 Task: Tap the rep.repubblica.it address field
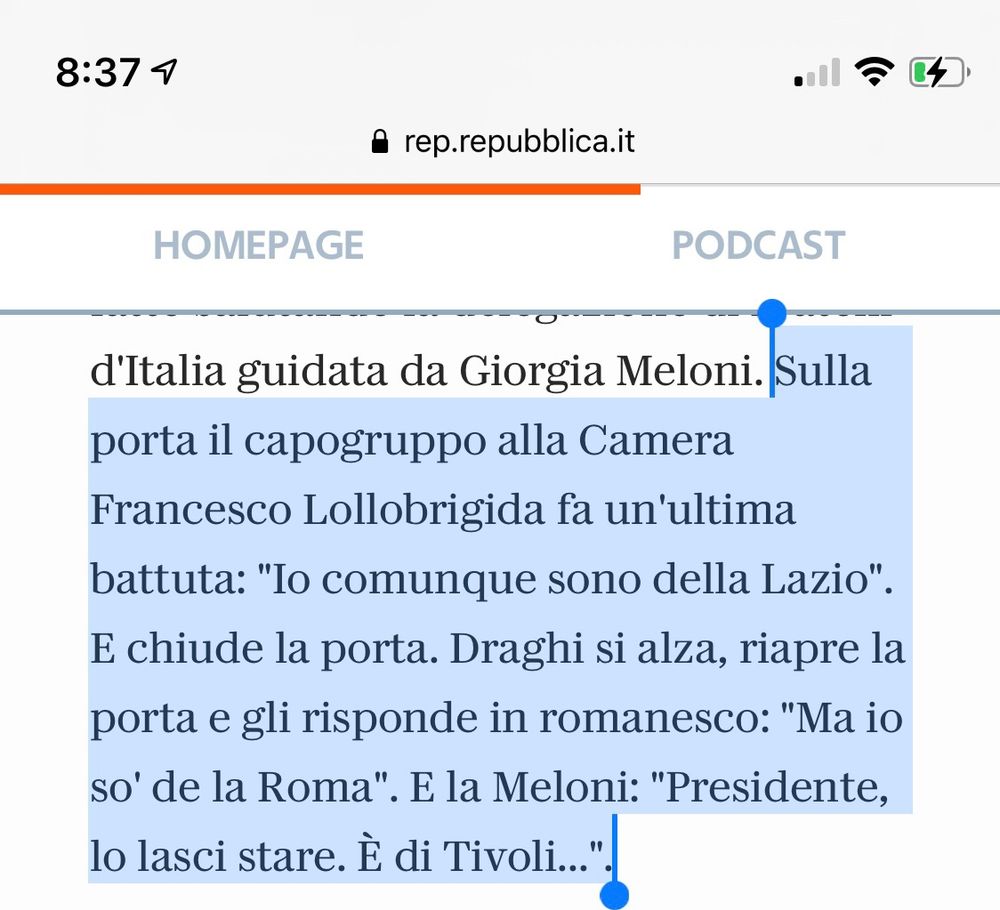tap(503, 142)
